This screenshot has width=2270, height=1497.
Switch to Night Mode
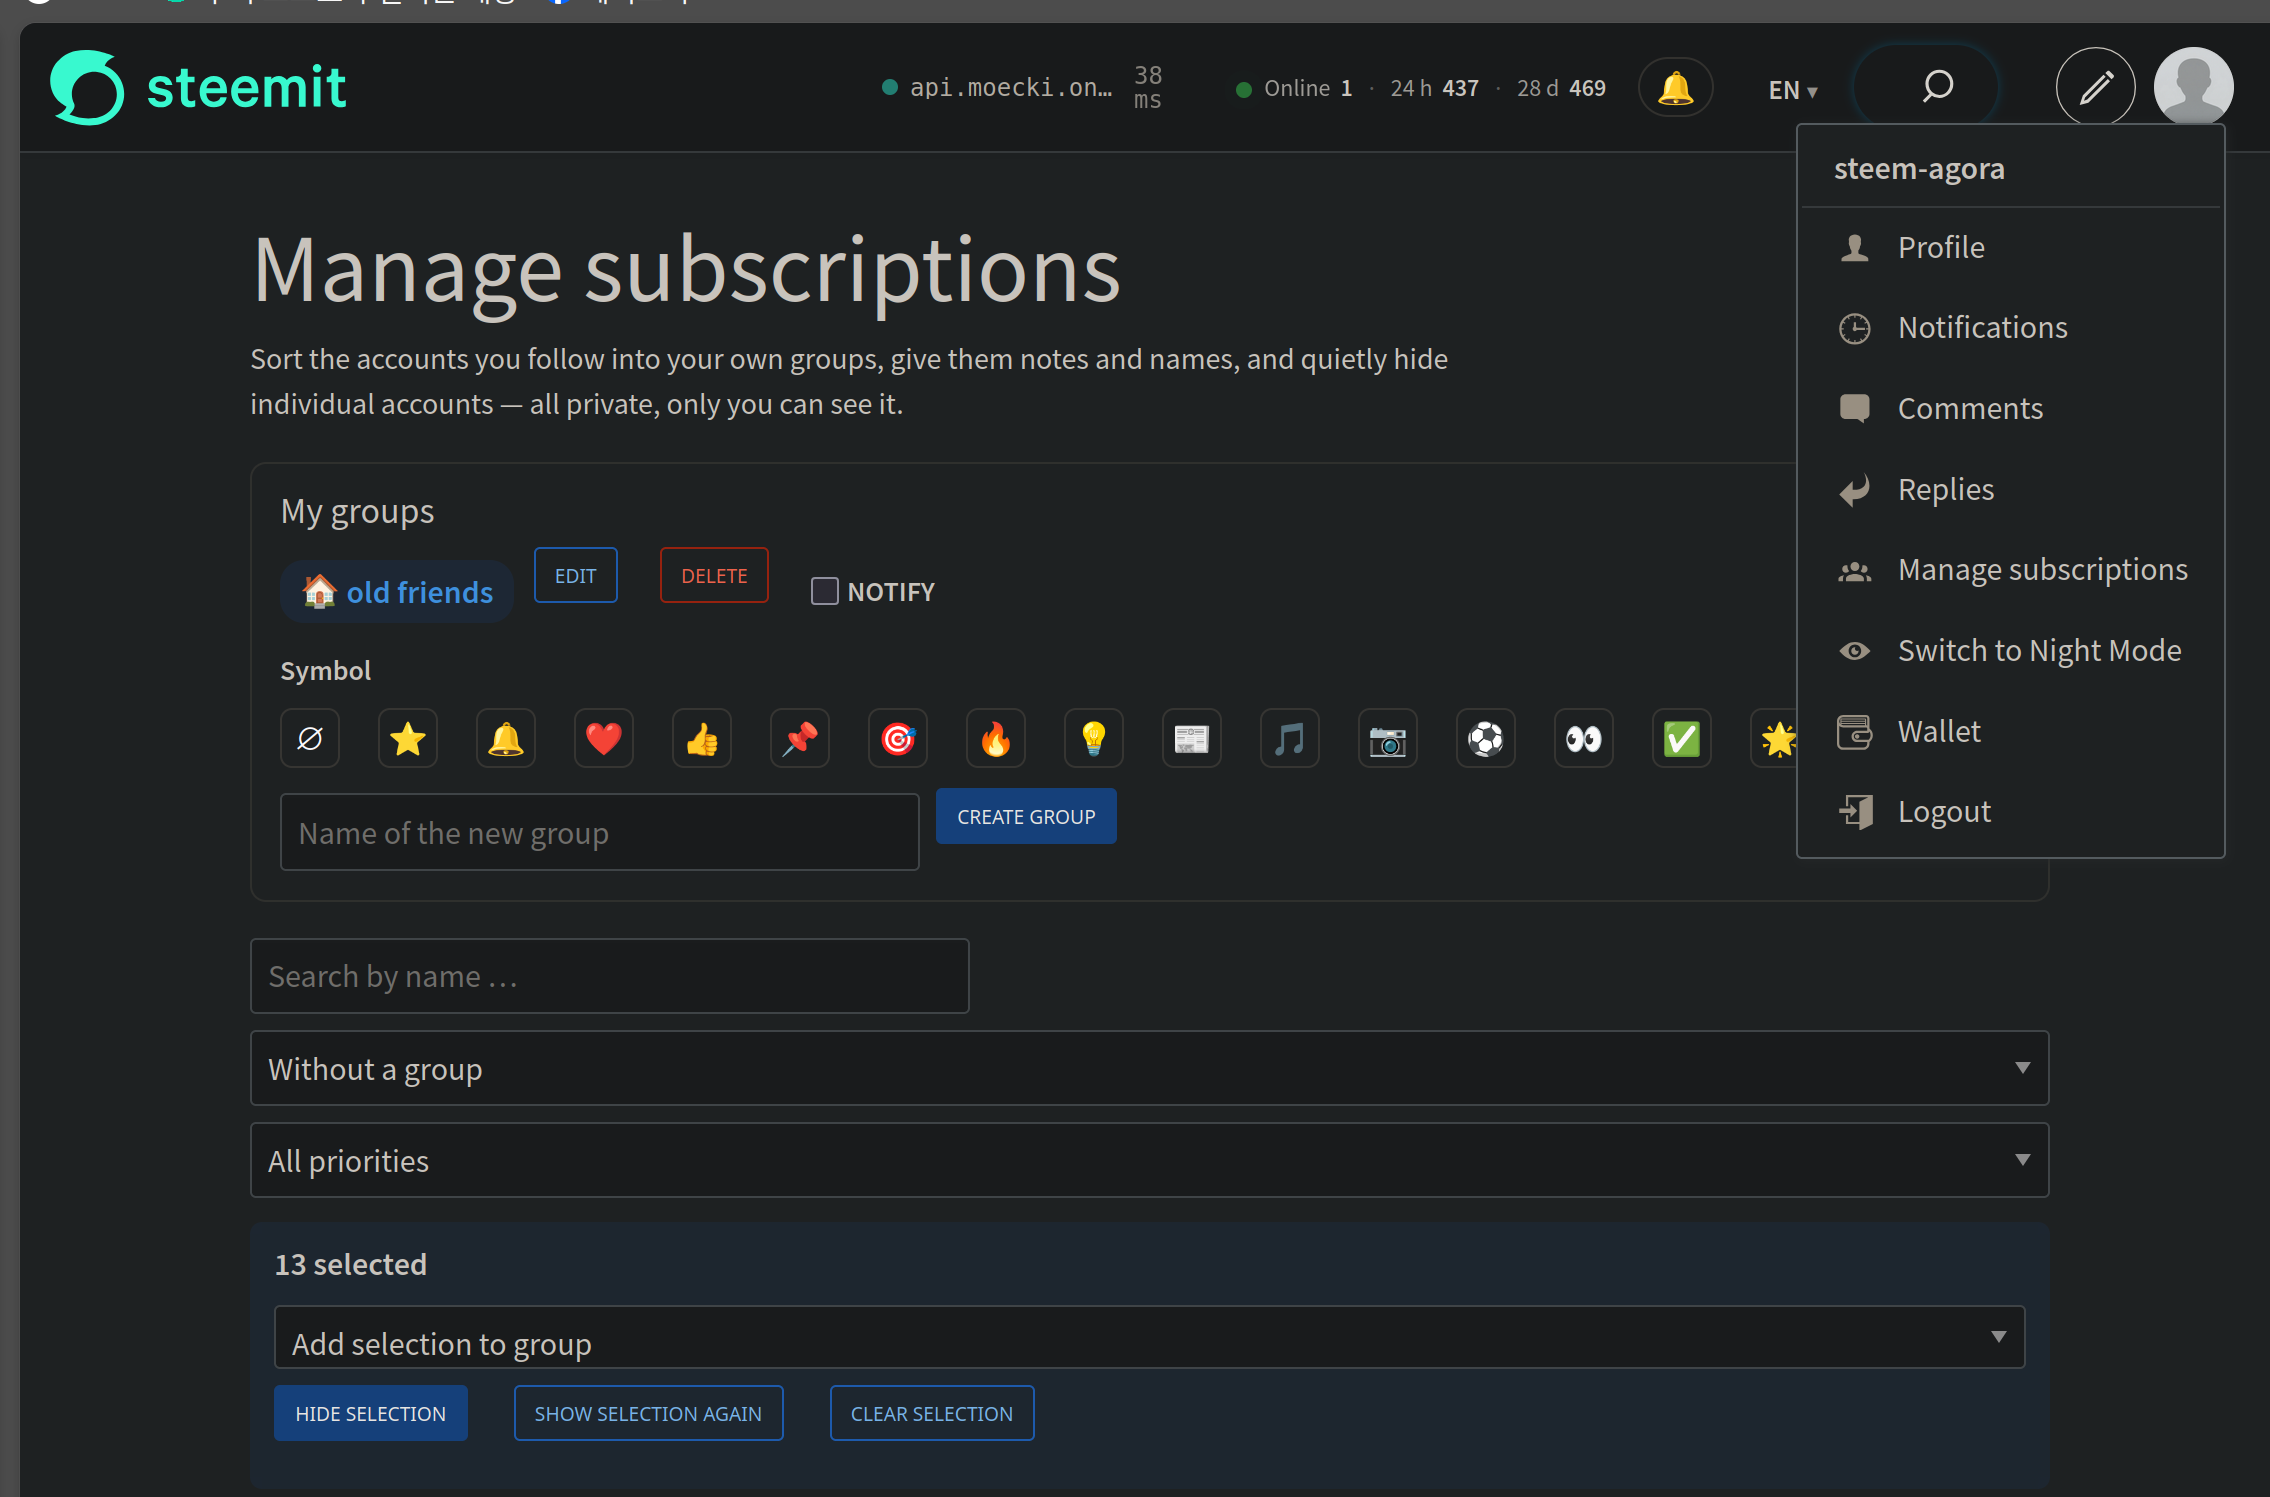coord(2010,650)
